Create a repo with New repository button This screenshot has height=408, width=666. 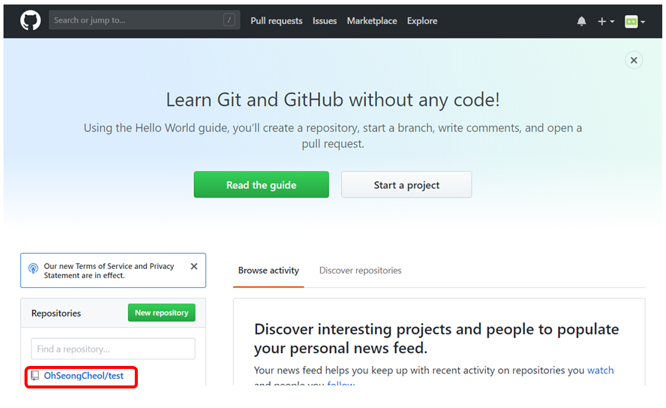coord(161,312)
